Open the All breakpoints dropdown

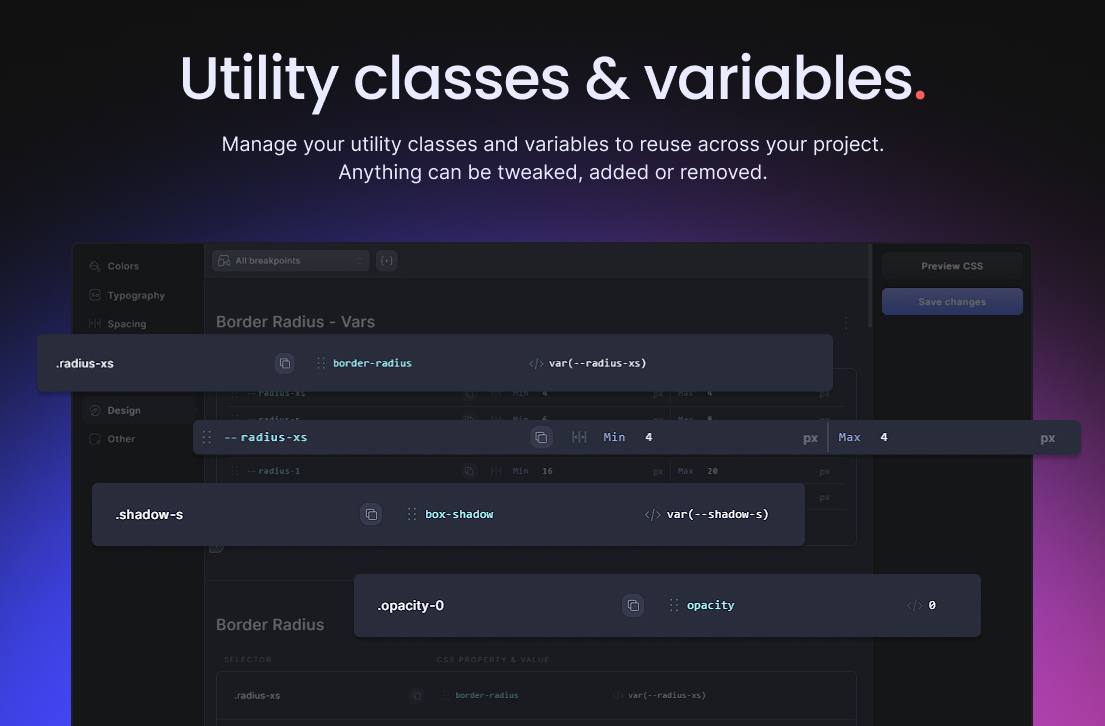pos(290,261)
